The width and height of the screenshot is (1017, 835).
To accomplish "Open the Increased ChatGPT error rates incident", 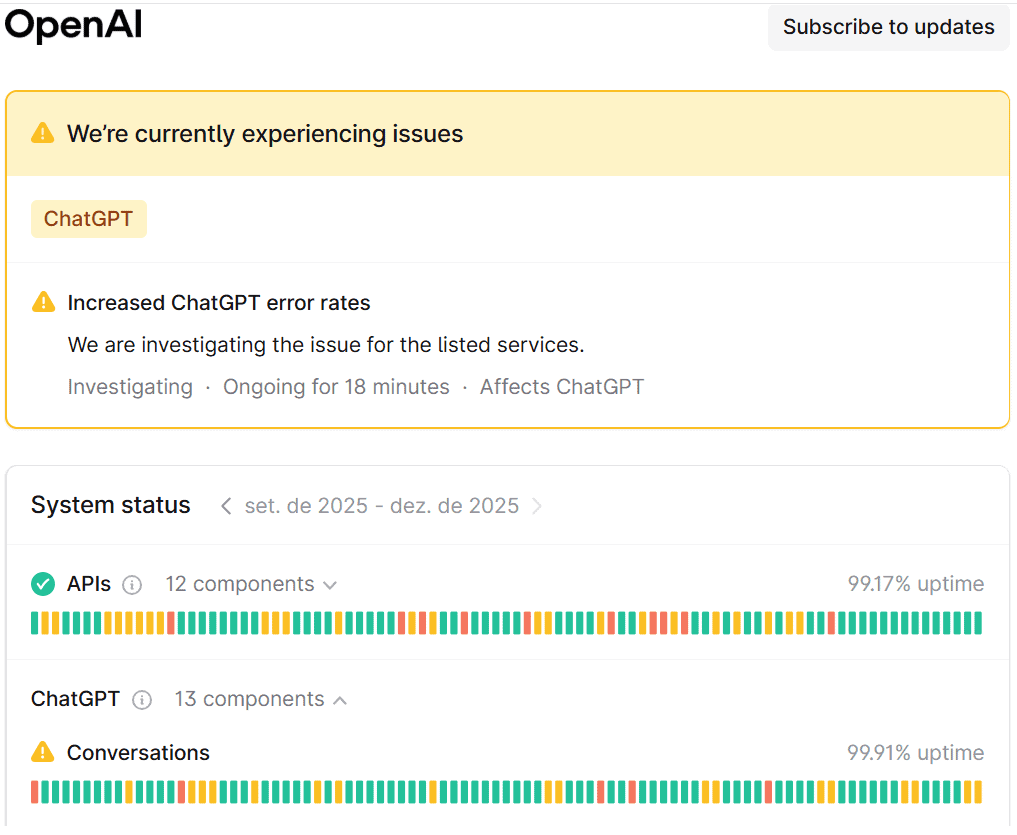I will pyautogui.click(x=218, y=302).
